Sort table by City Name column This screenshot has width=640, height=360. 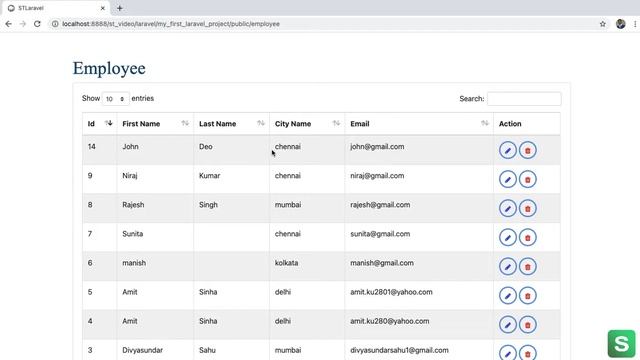[x=307, y=124]
